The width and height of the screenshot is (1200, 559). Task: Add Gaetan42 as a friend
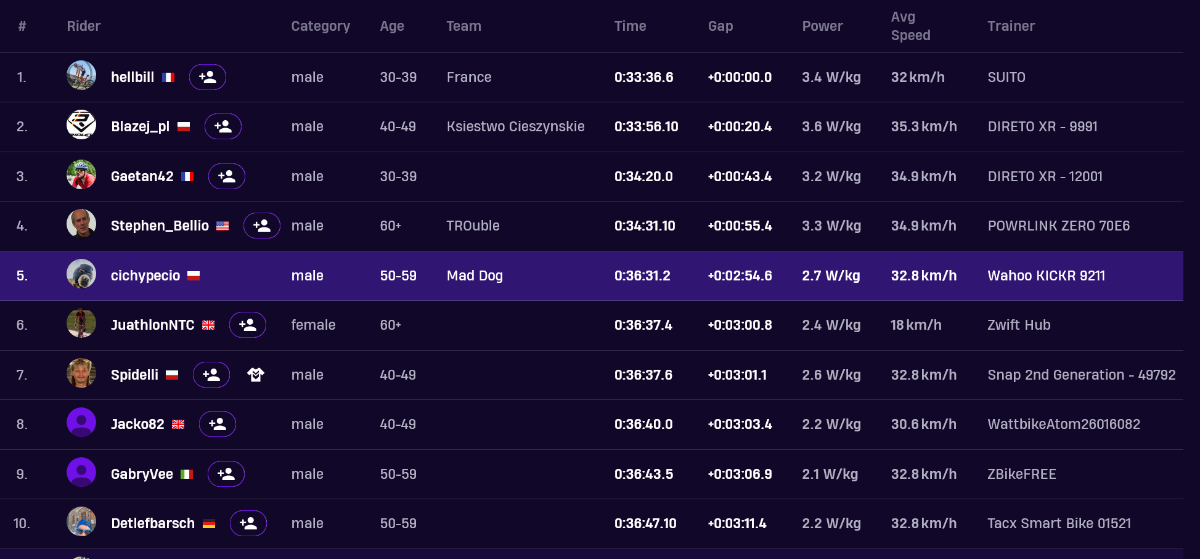coord(227,176)
